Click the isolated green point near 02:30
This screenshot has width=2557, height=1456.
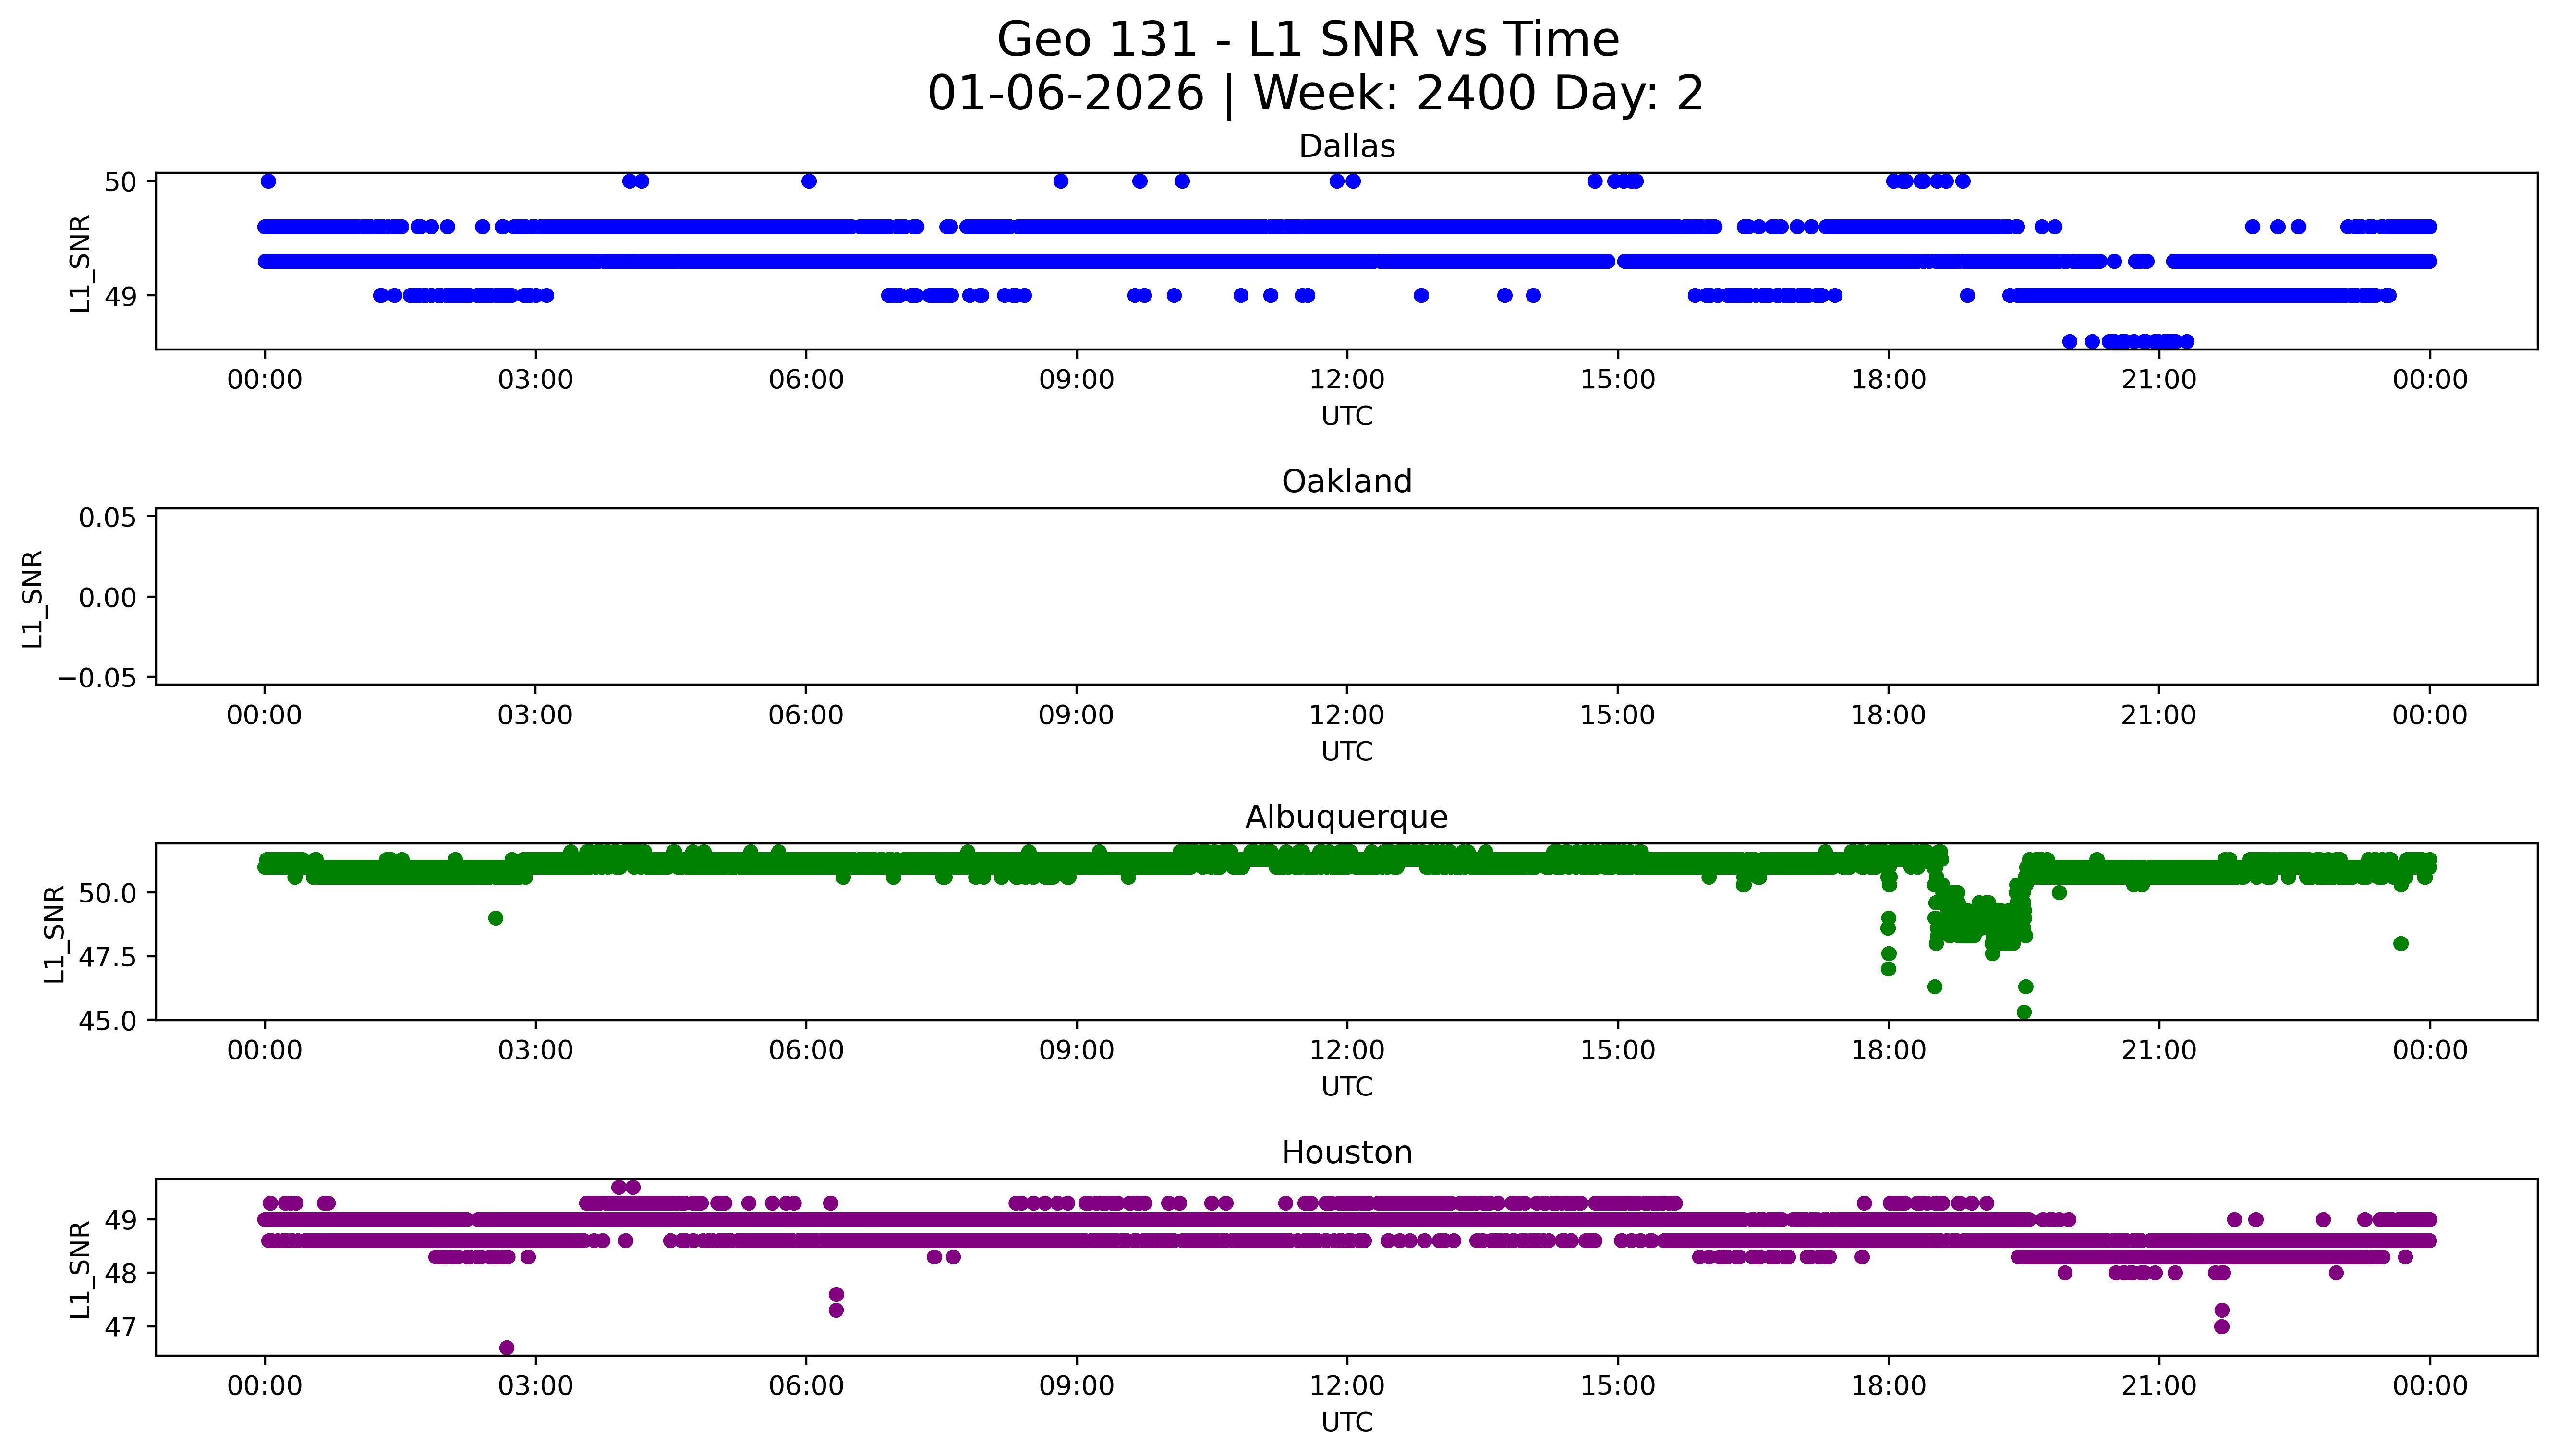(x=495, y=918)
